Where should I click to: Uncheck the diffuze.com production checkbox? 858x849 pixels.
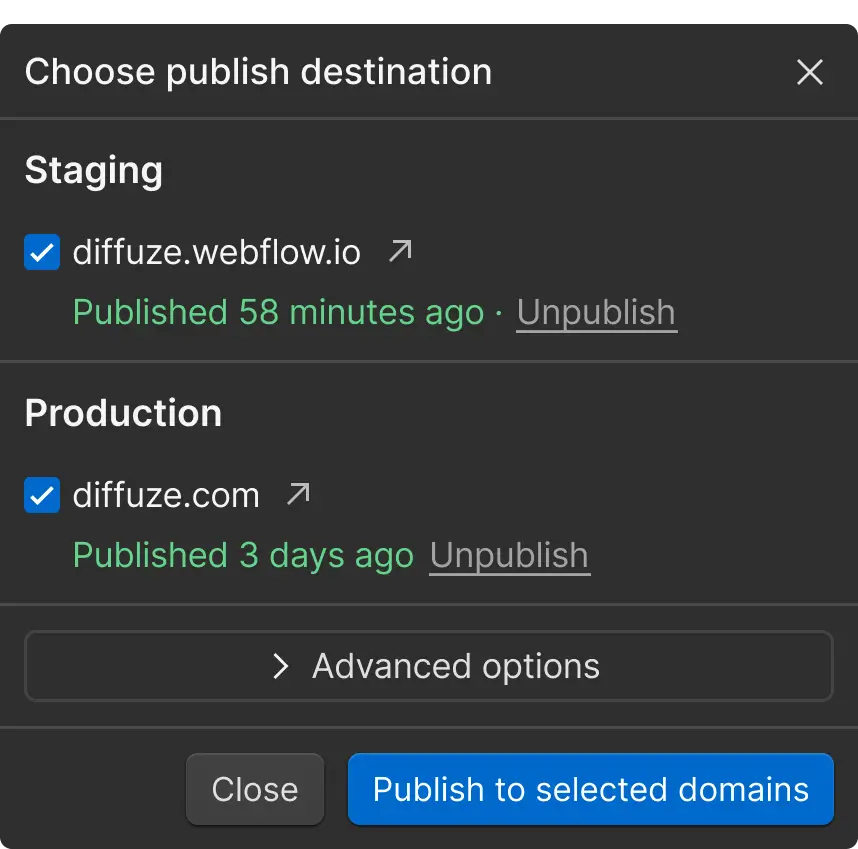(x=42, y=495)
